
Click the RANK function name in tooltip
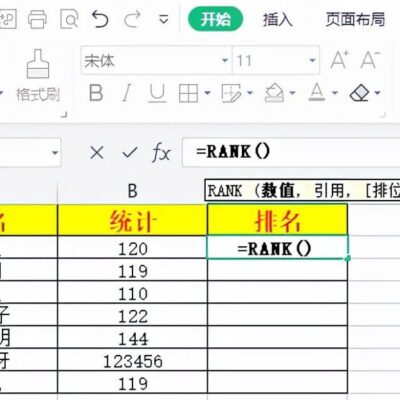(x=225, y=191)
